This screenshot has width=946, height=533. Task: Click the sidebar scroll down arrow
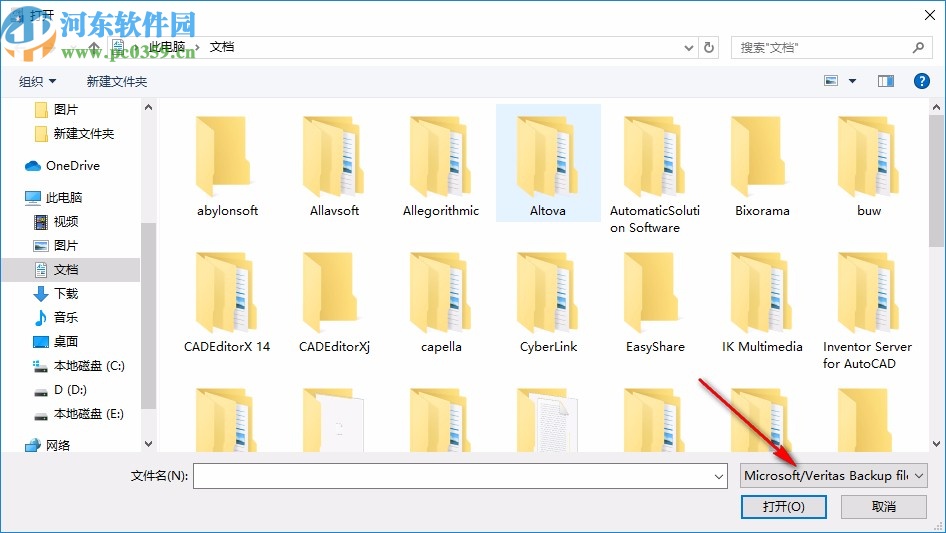pos(148,444)
